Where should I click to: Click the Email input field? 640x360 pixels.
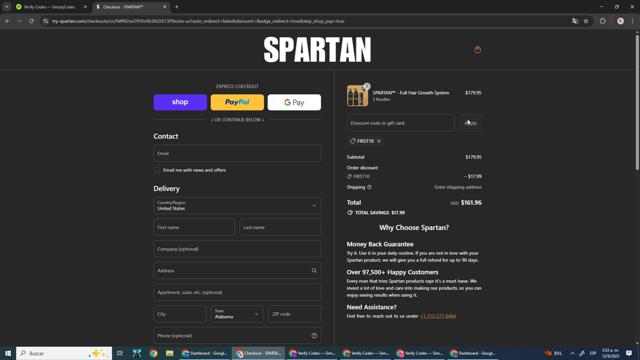click(237, 153)
